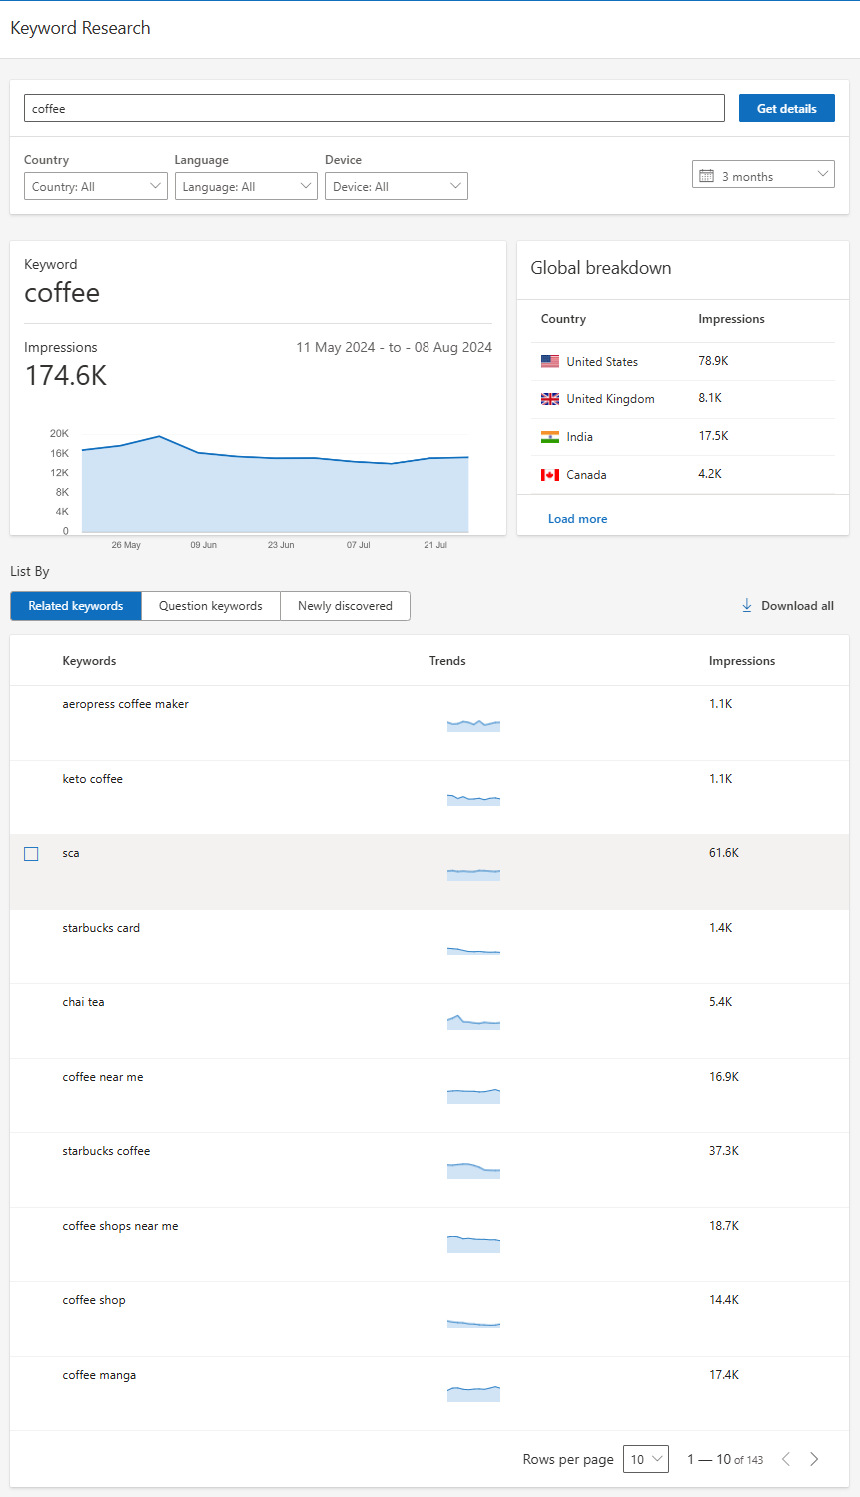Expand the Language filter dropdown
860x1497 pixels.
246,187
